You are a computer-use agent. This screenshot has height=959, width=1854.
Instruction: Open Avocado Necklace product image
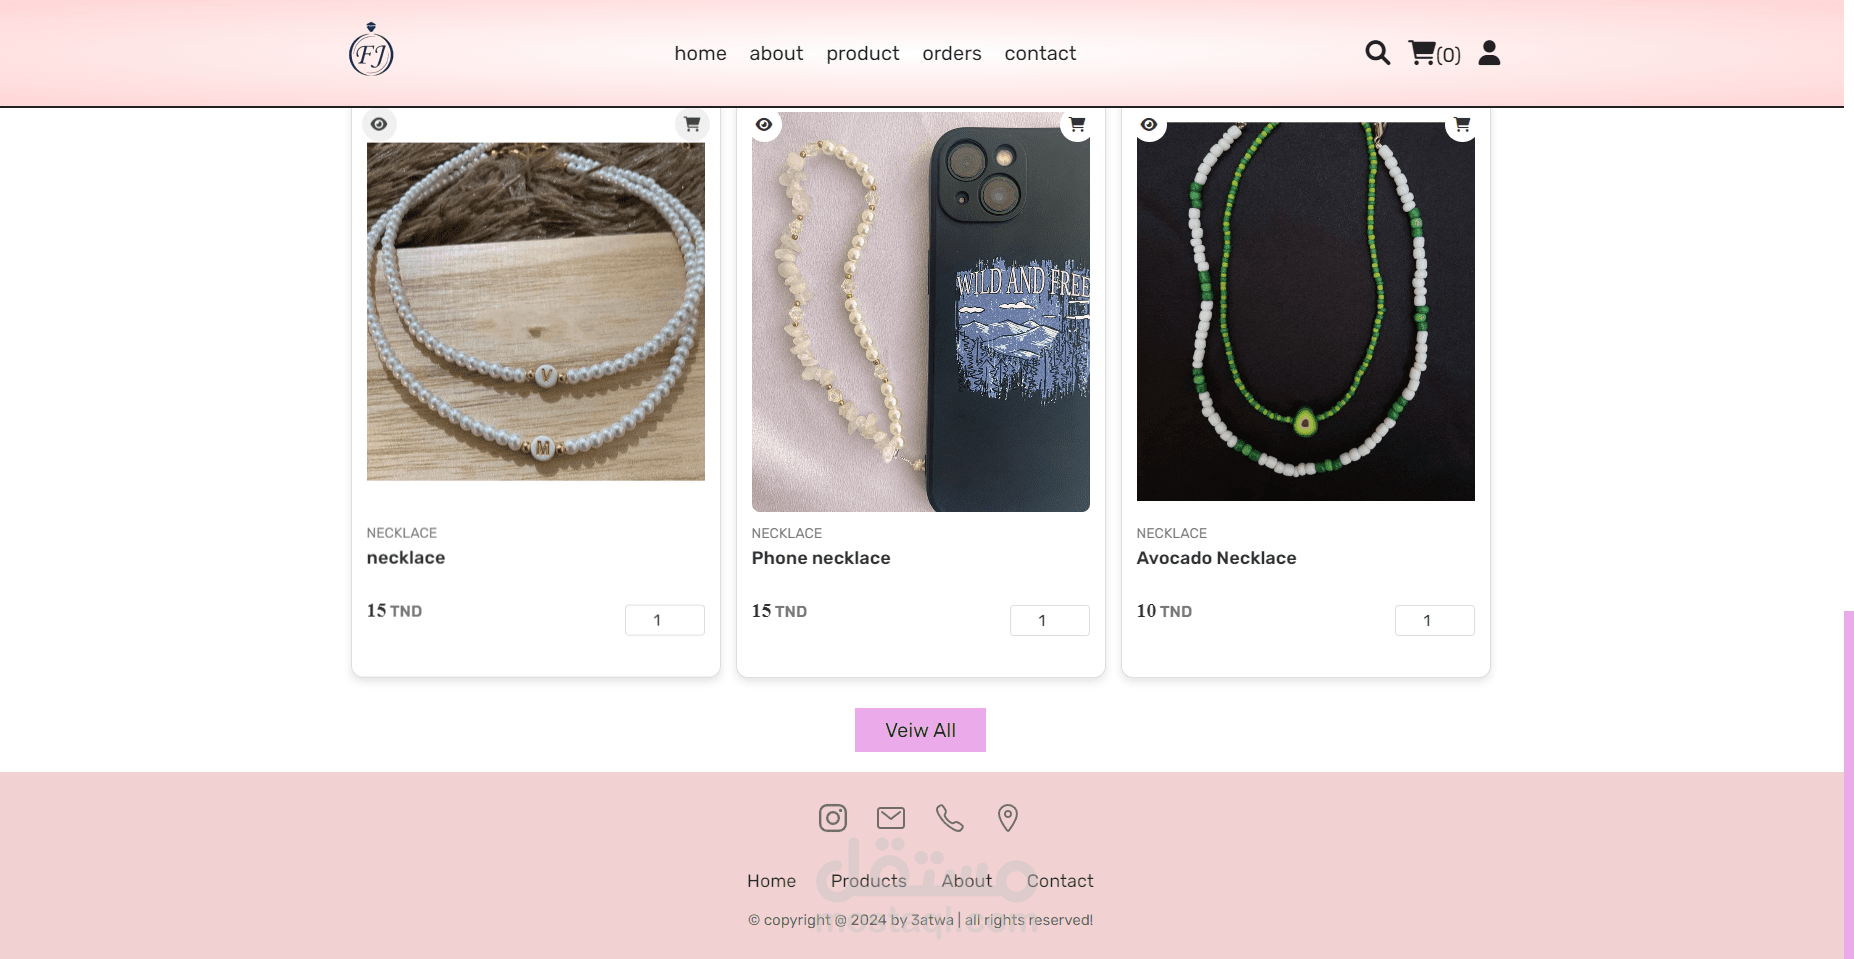click(1305, 312)
